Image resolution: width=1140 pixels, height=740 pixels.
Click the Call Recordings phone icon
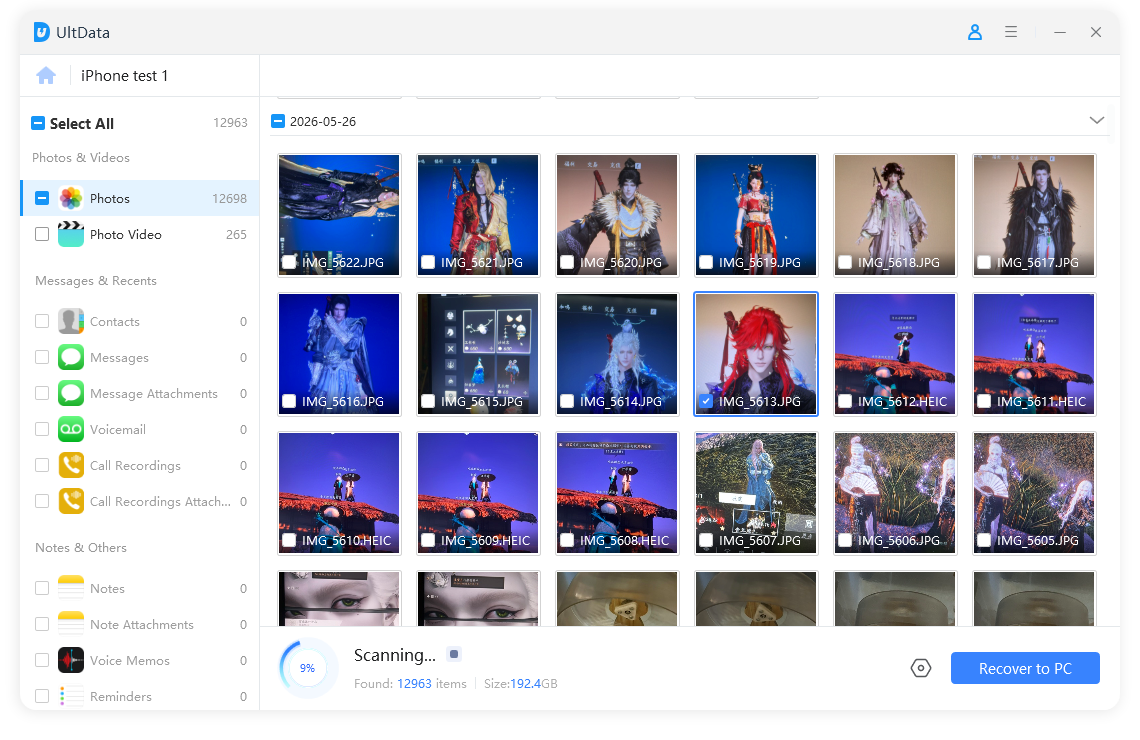coord(71,465)
